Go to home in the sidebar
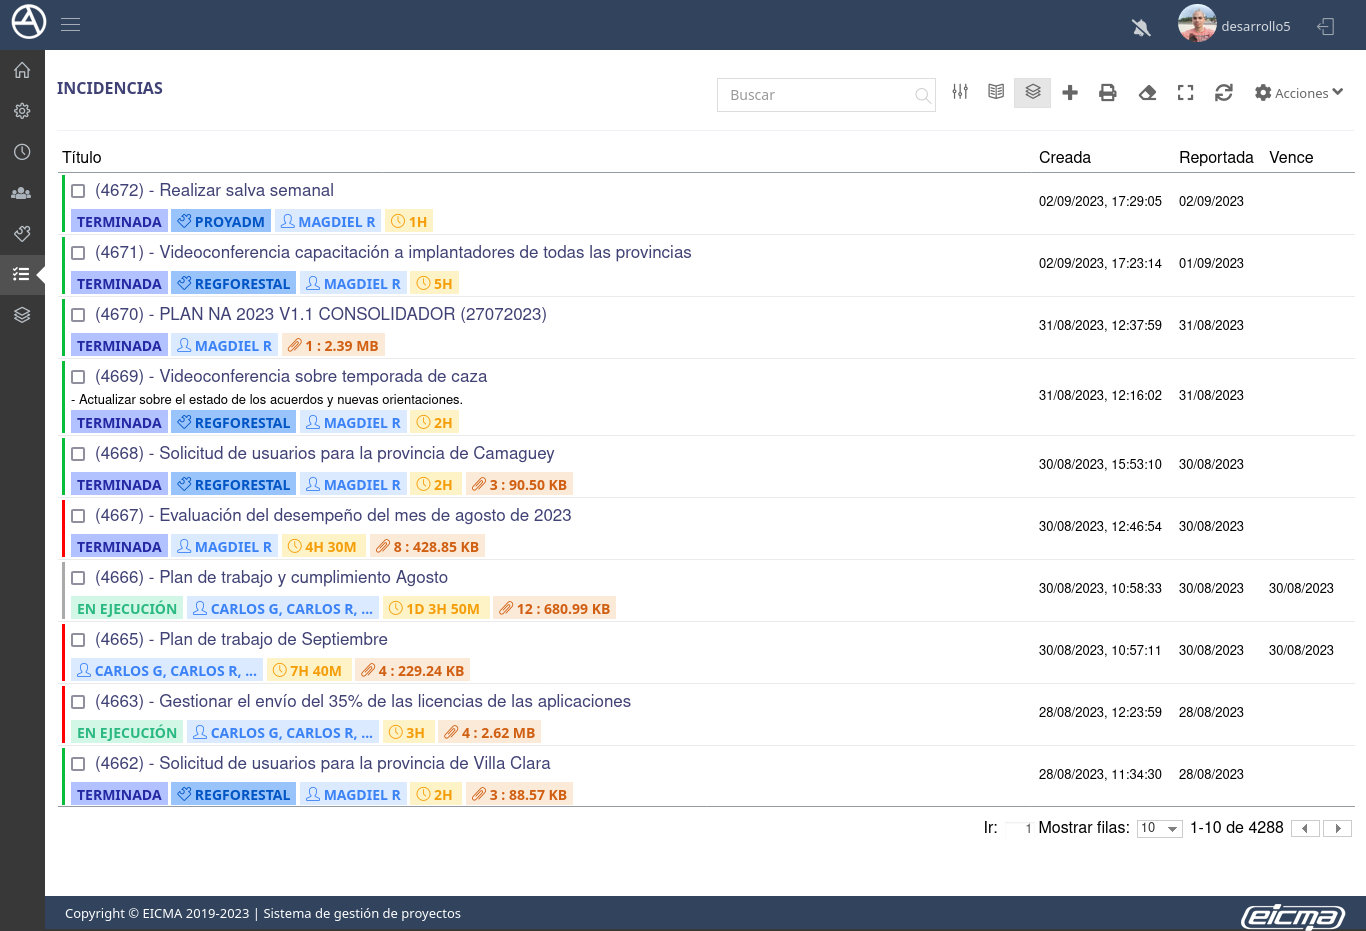 click(22, 70)
